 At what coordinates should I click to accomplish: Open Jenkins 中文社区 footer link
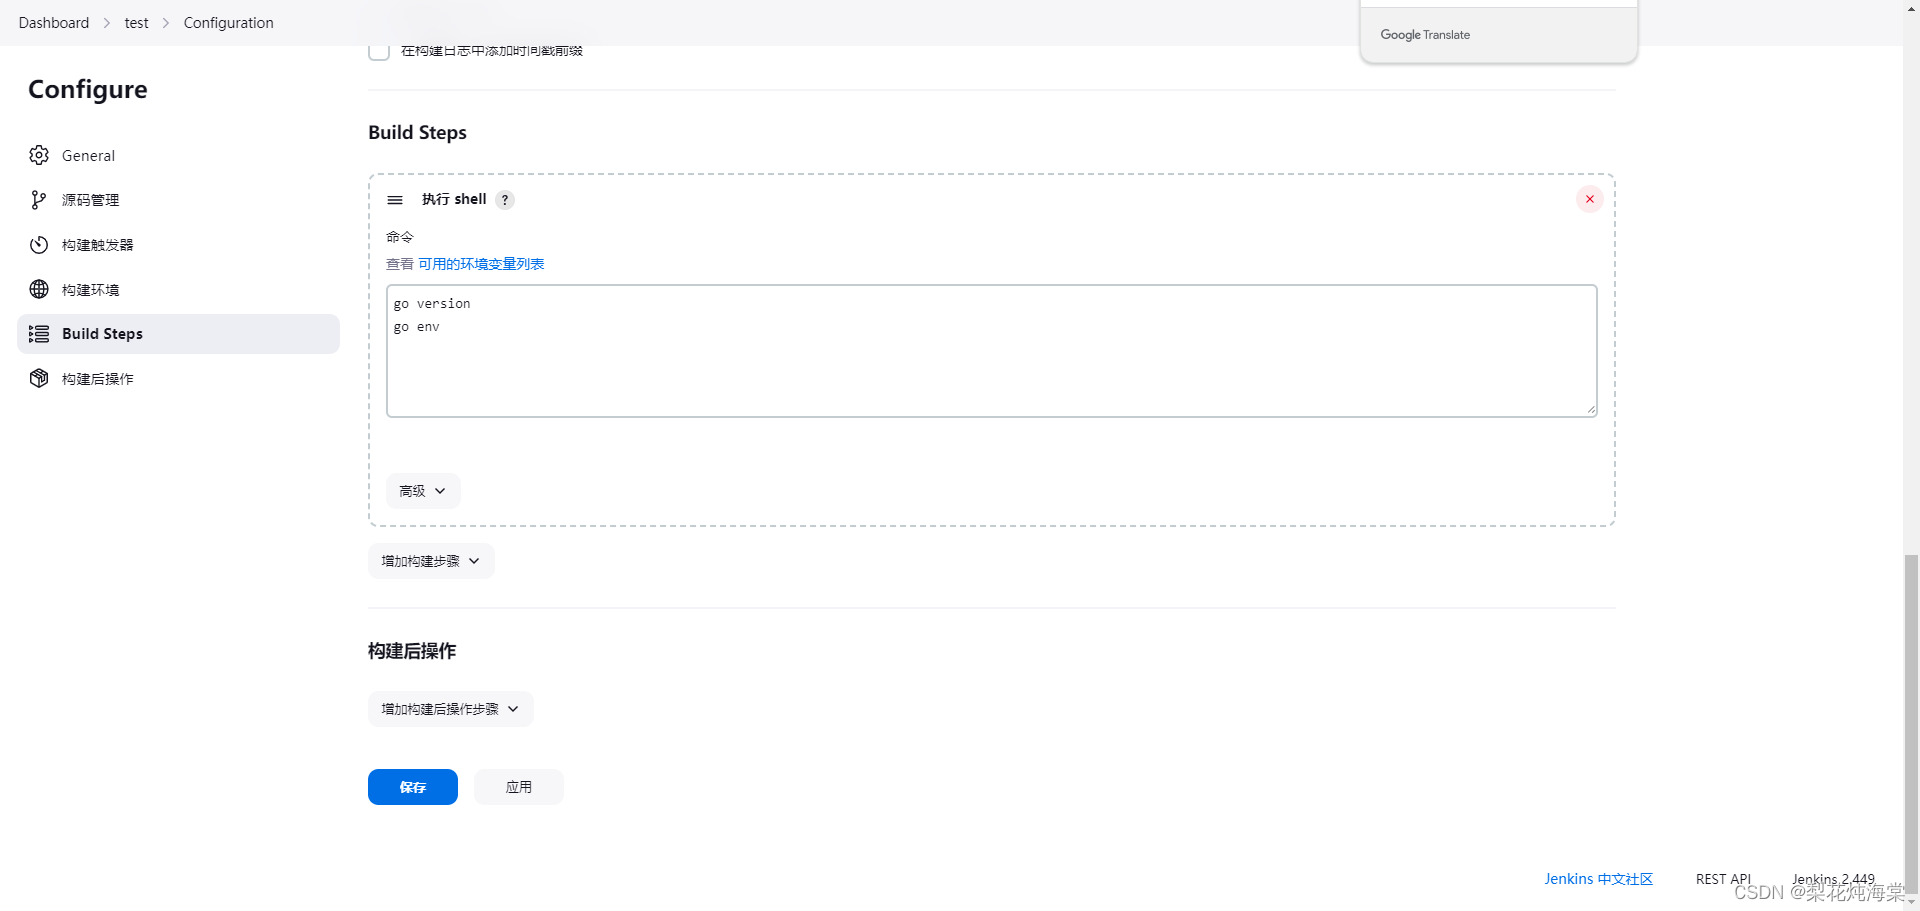click(x=1599, y=879)
